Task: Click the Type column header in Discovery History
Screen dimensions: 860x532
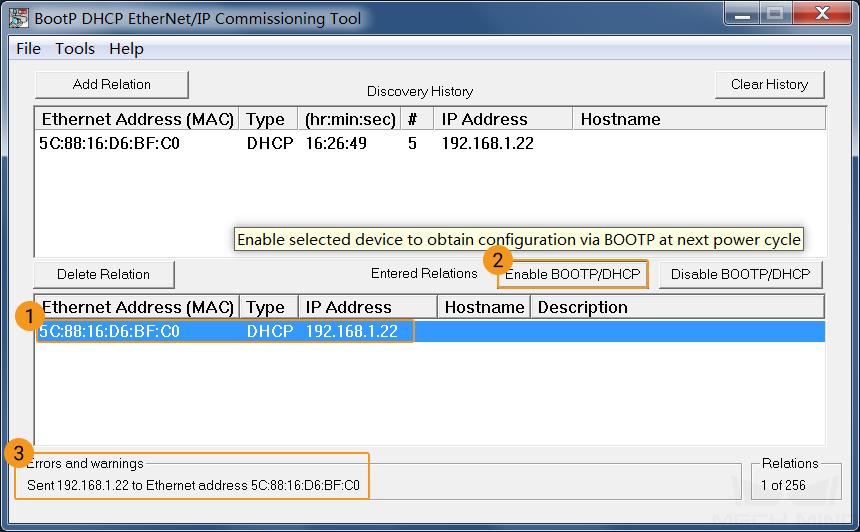Action: tap(268, 119)
